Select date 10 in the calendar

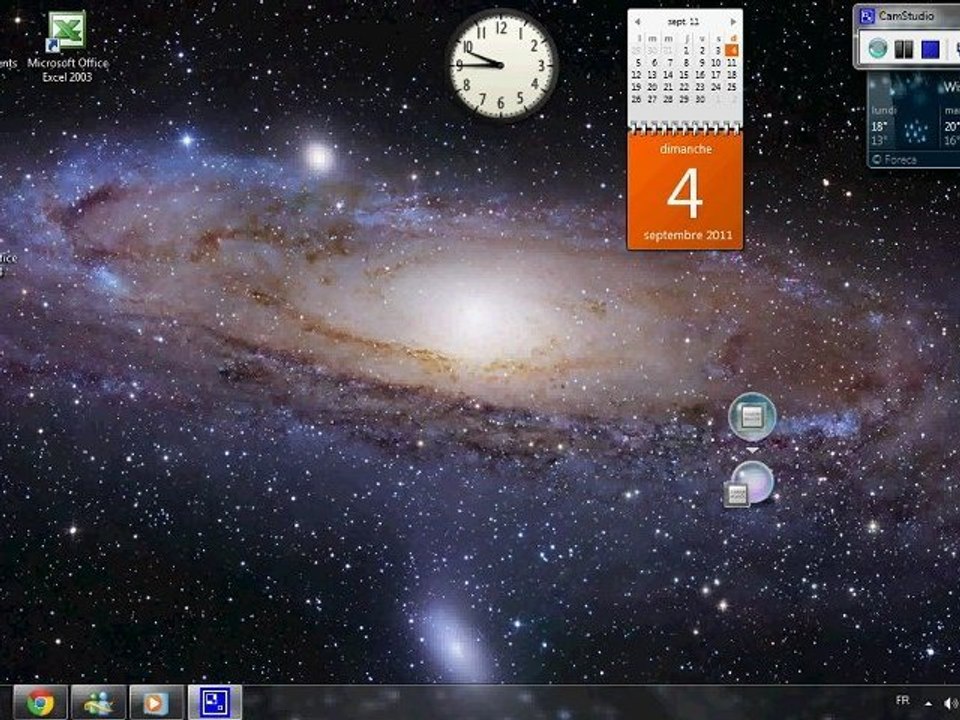tap(716, 62)
